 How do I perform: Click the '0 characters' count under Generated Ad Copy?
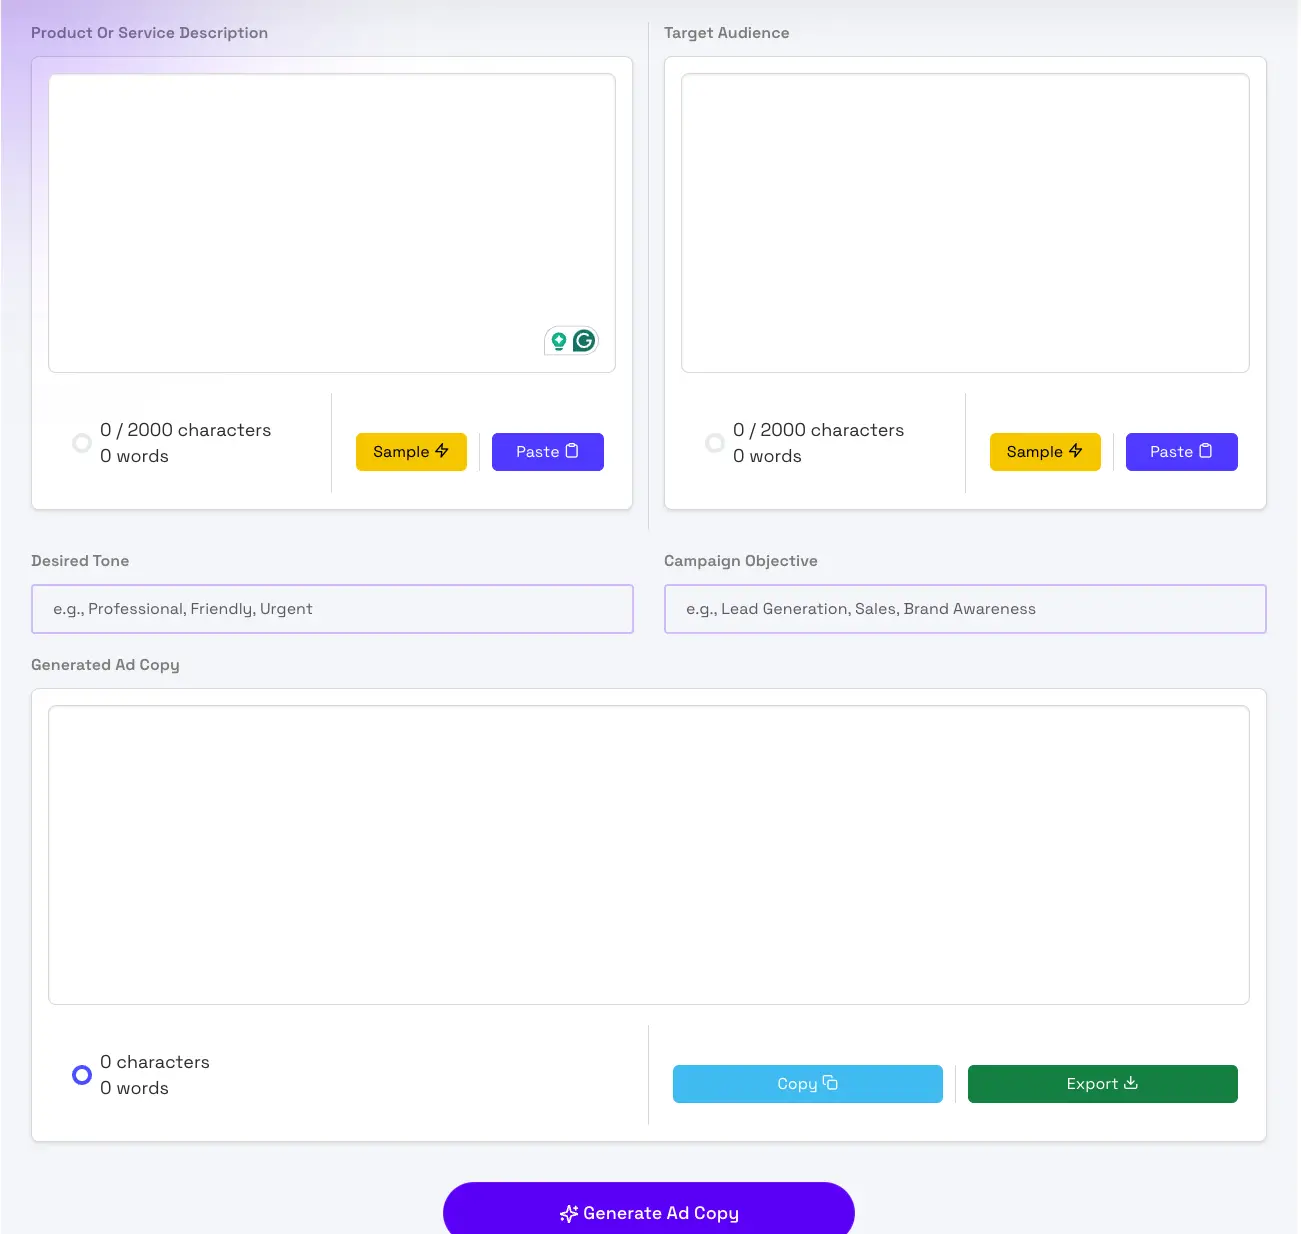(155, 1062)
